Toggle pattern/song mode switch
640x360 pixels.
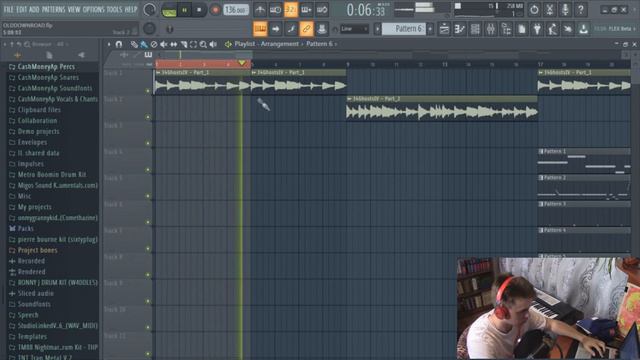[169, 11]
